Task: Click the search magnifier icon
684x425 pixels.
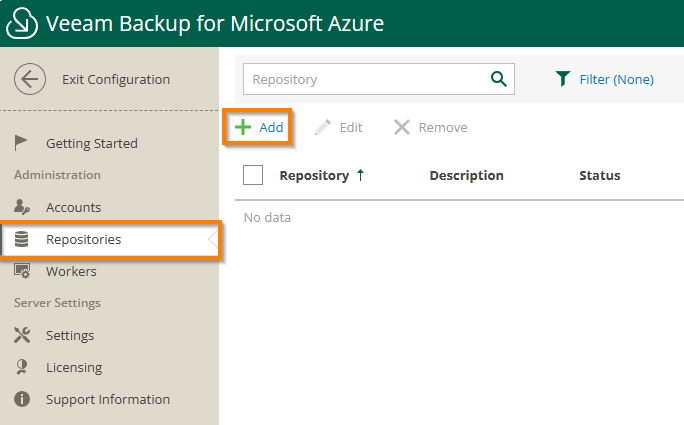Action: click(x=498, y=79)
